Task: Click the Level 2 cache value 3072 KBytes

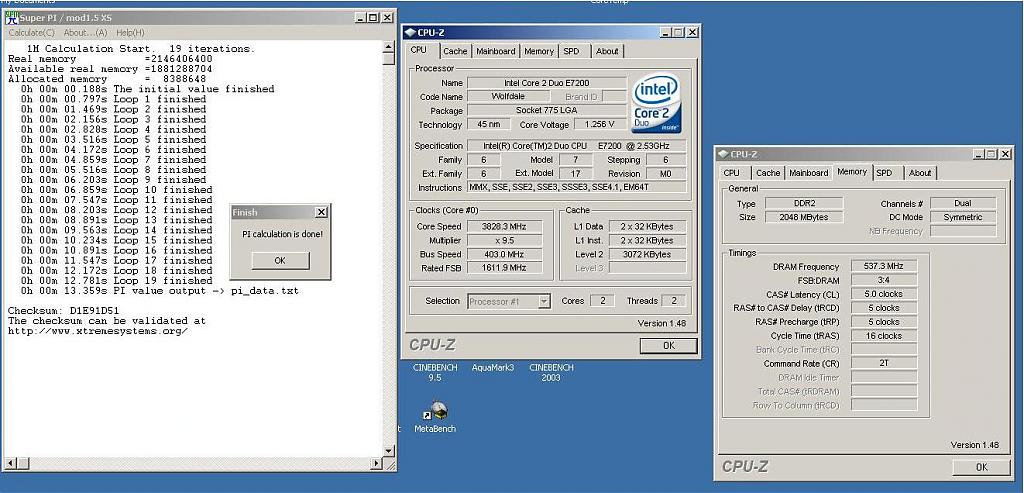Action: (647, 254)
